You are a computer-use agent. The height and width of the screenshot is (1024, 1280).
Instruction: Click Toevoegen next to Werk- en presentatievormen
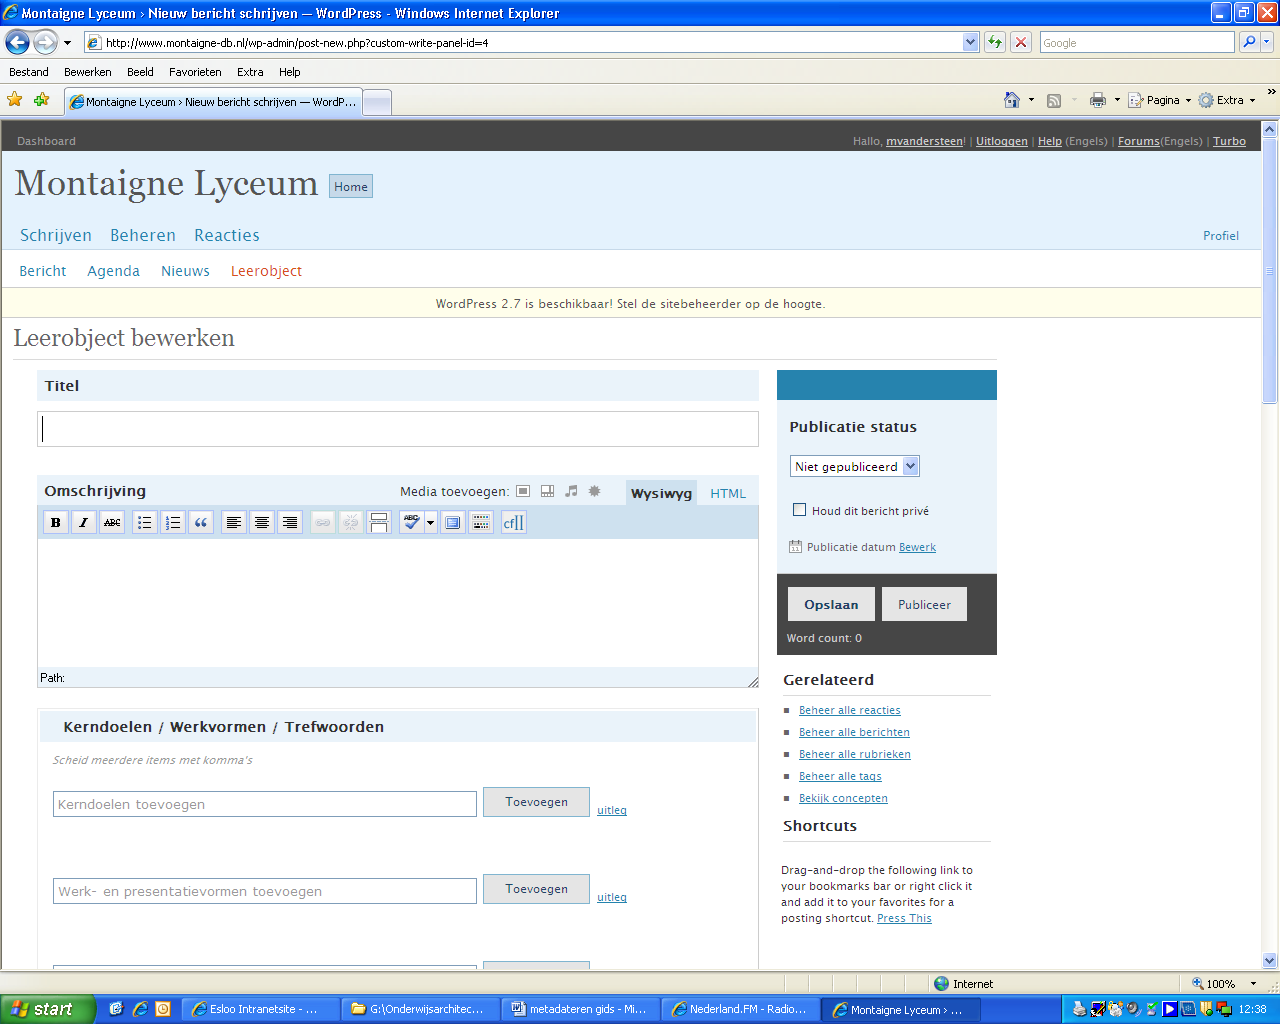pyautogui.click(x=536, y=889)
